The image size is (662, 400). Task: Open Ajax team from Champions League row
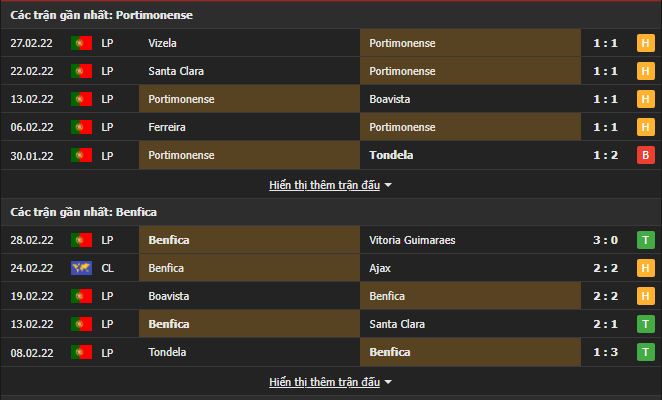click(381, 268)
